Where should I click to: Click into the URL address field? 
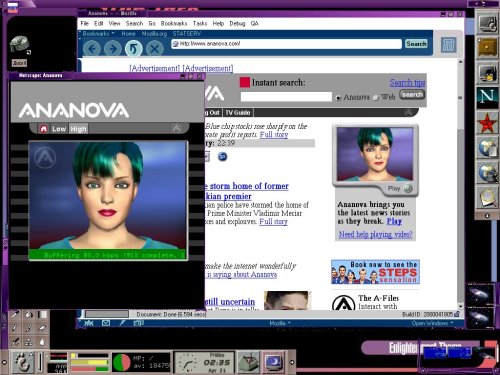click(287, 44)
